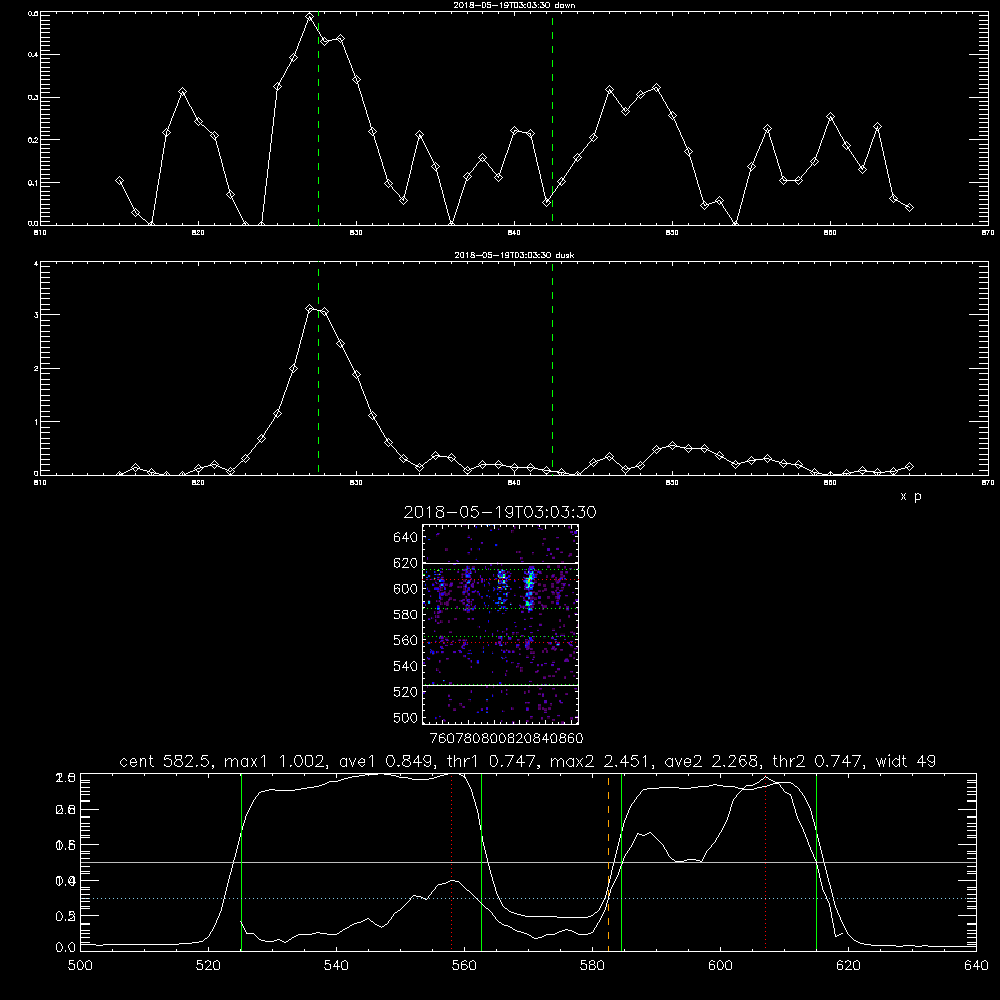This screenshot has width=1000, height=1000.
Task: Click 'thr2 0.747' in the statistics line
Action: click(x=818, y=761)
